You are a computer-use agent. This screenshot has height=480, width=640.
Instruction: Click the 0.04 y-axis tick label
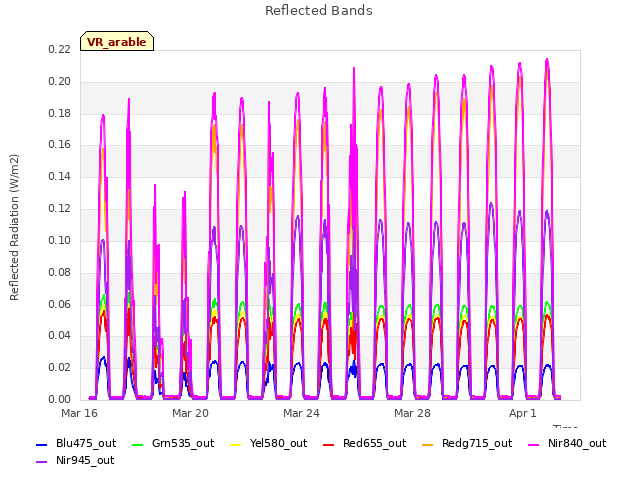59,336
